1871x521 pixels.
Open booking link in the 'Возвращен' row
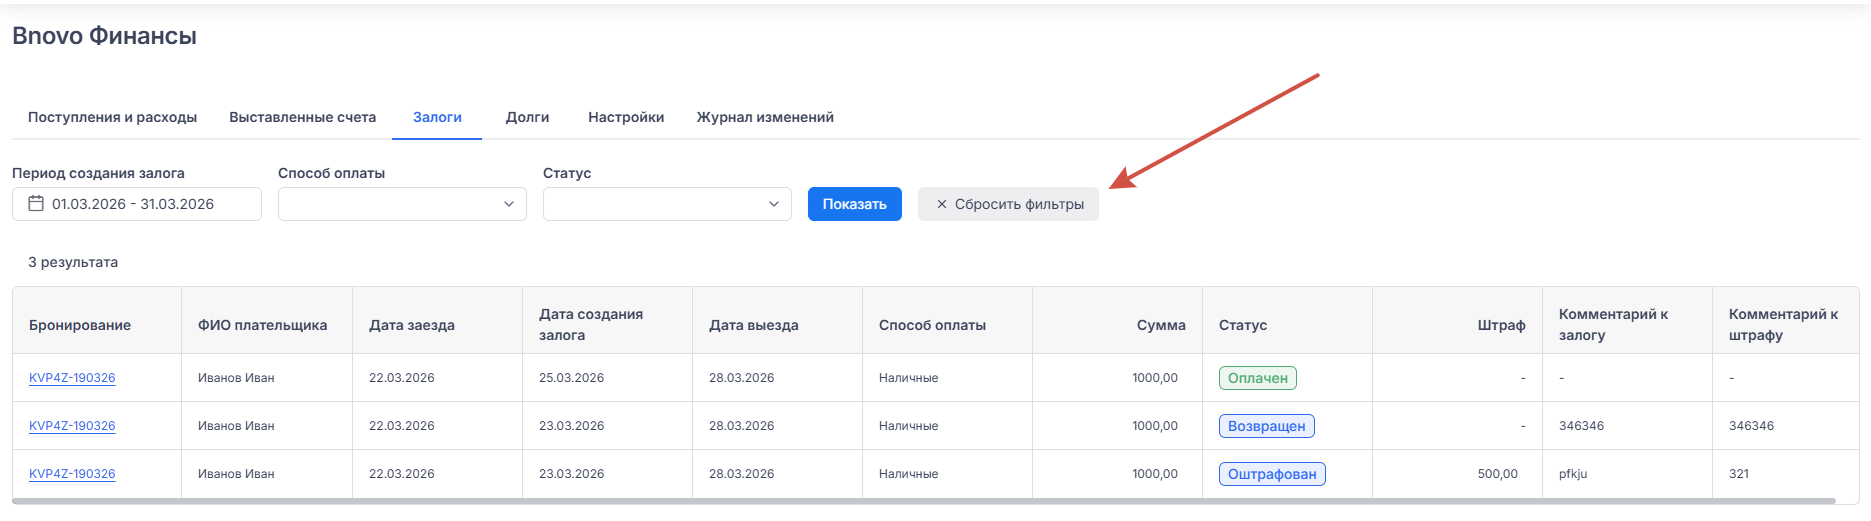pyautogui.click(x=72, y=426)
